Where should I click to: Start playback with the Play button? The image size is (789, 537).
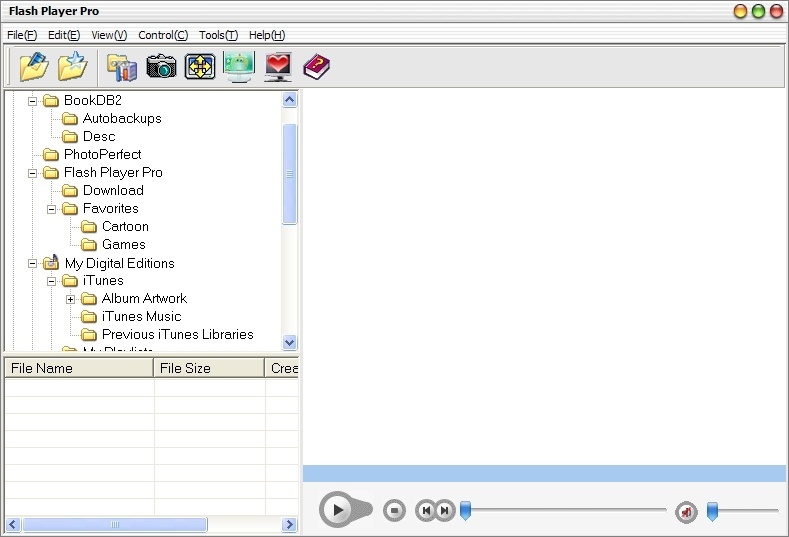(338, 510)
